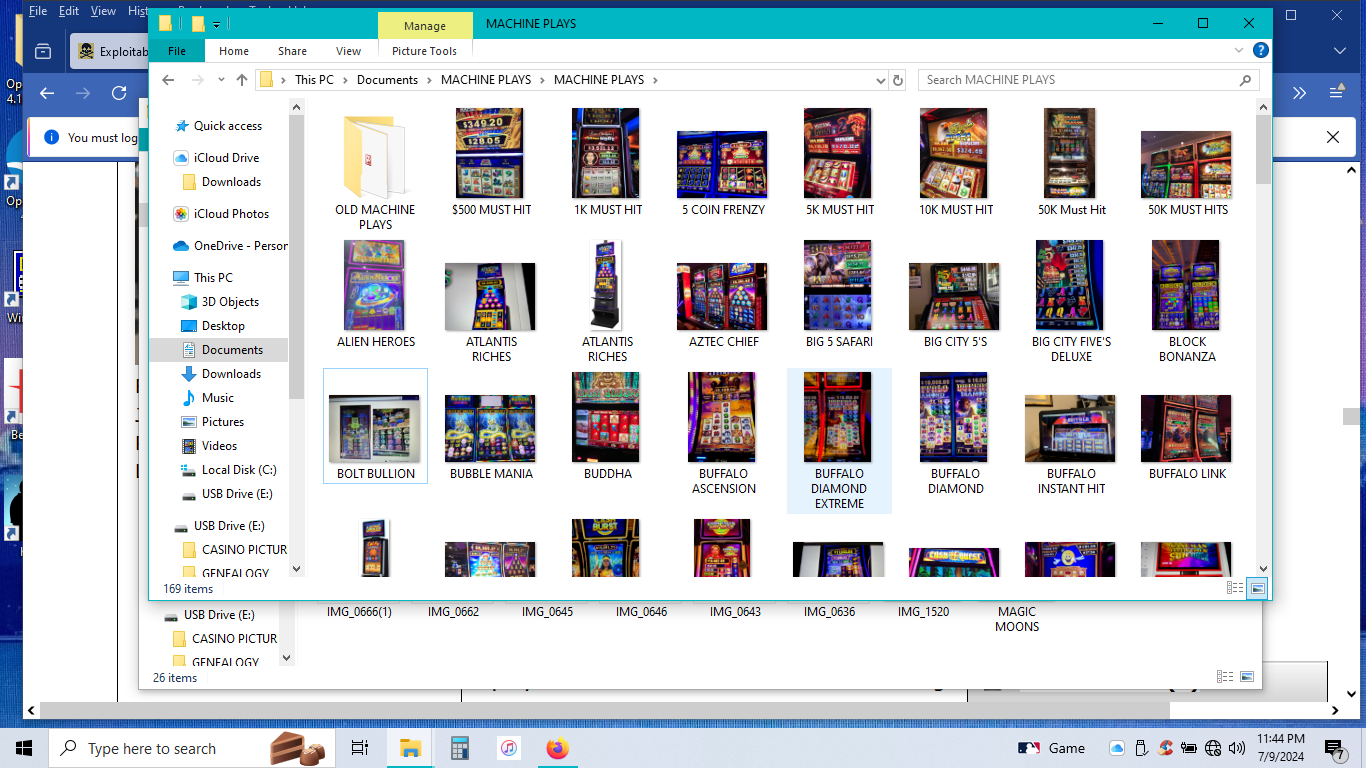
Task: Collapse the ribbon with the chevron
Action: click(x=1241, y=51)
